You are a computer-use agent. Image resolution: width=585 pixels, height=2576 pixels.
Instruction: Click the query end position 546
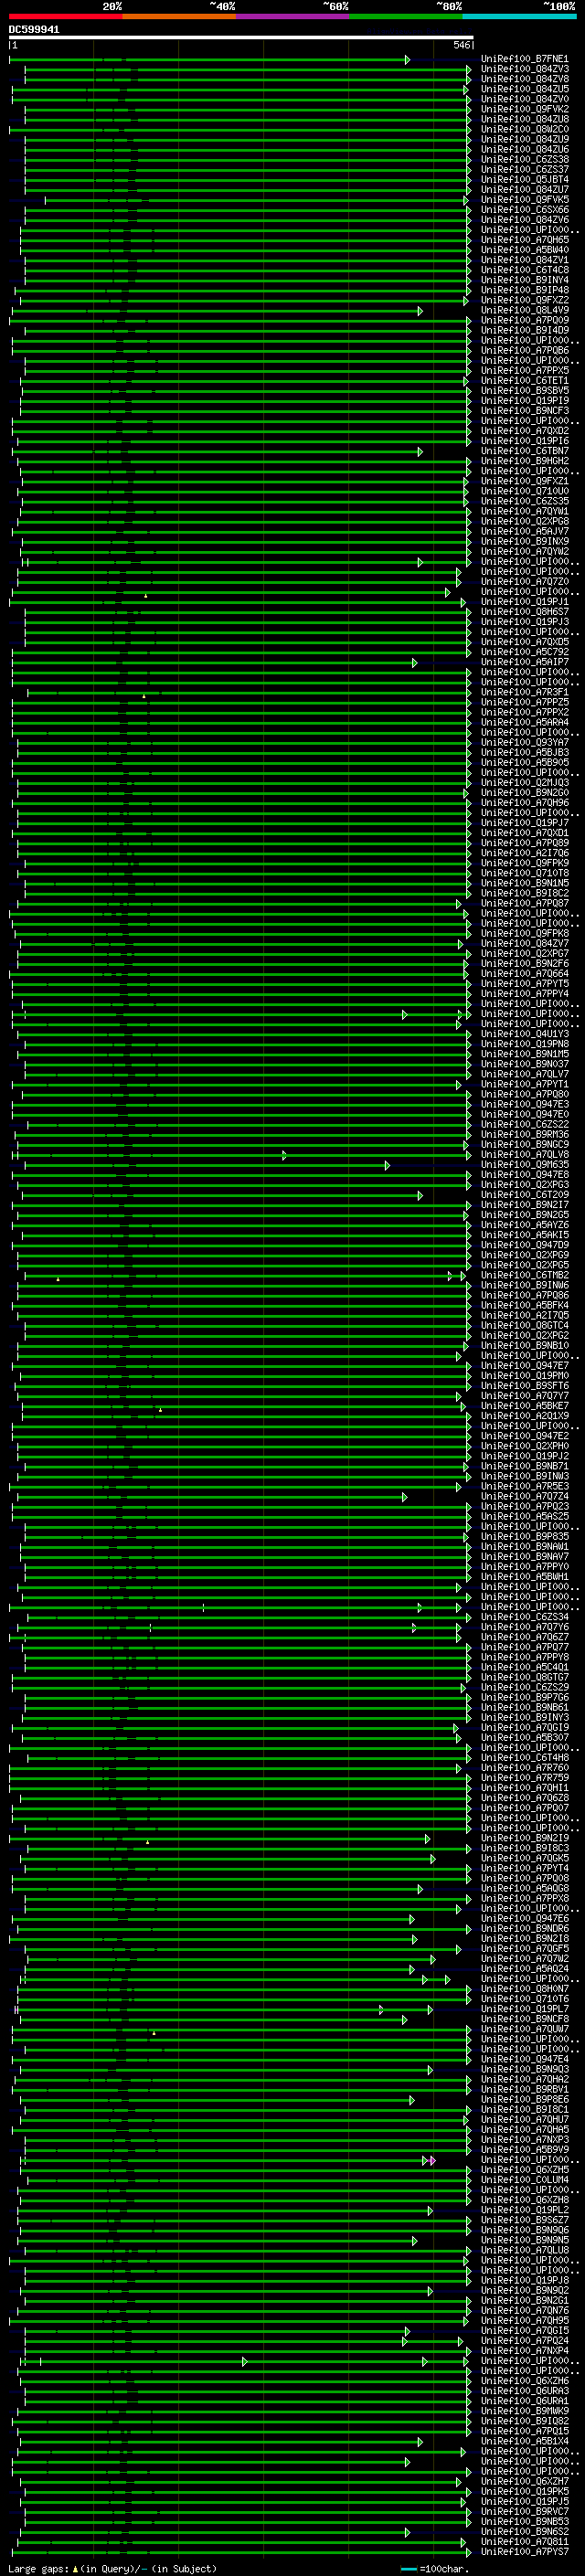[462, 45]
